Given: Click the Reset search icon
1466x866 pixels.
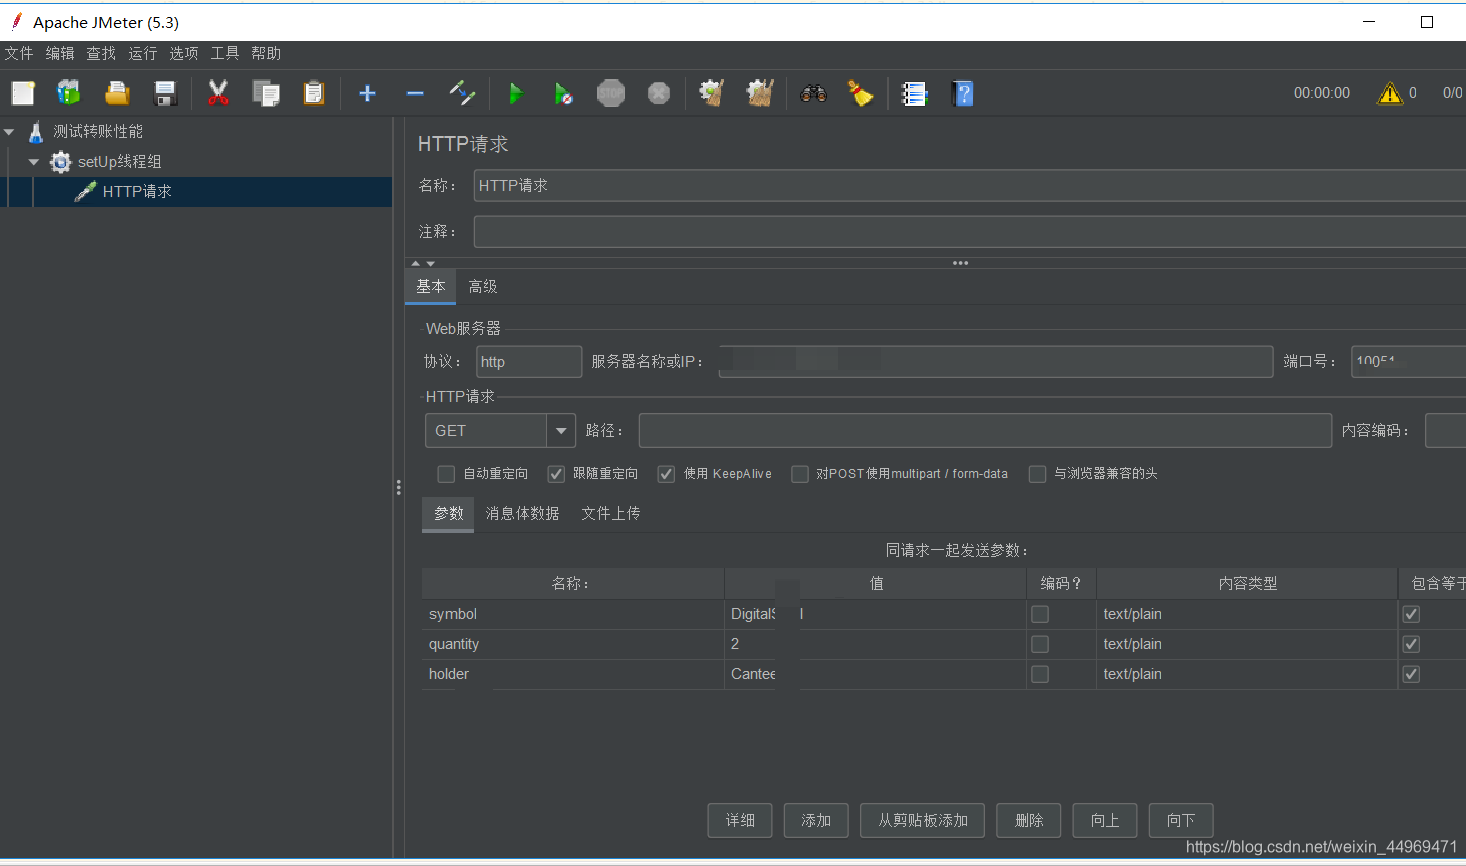Looking at the screenshot, I should point(861,93).
